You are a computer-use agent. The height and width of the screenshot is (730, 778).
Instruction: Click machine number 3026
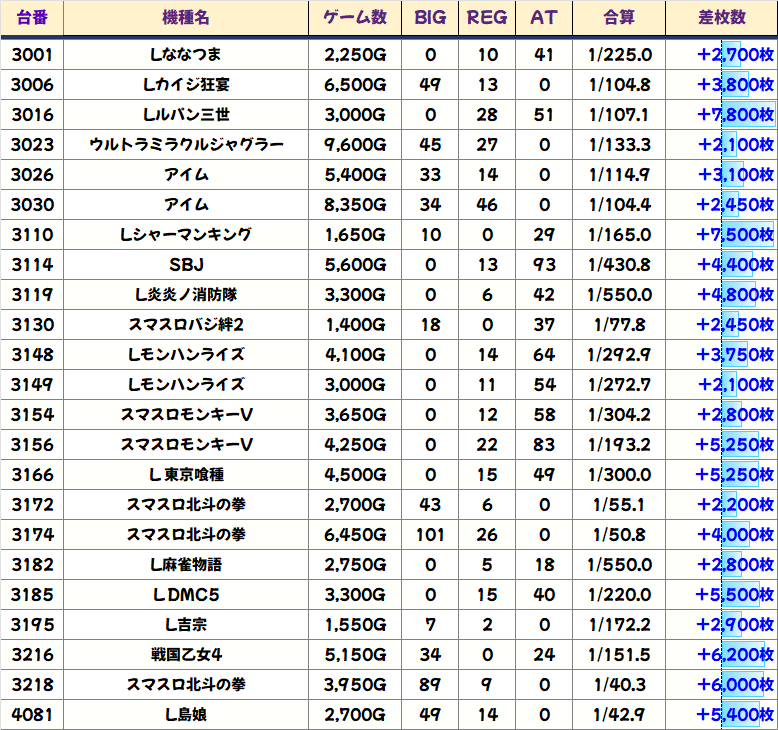(x=32, y=175)
